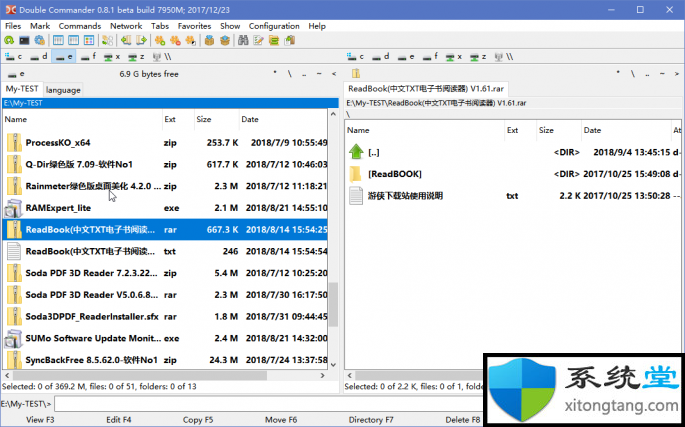Select the SyncBackFree 8.5.62.0 zip file
This screenshot has width=685, height=427.
165,360
